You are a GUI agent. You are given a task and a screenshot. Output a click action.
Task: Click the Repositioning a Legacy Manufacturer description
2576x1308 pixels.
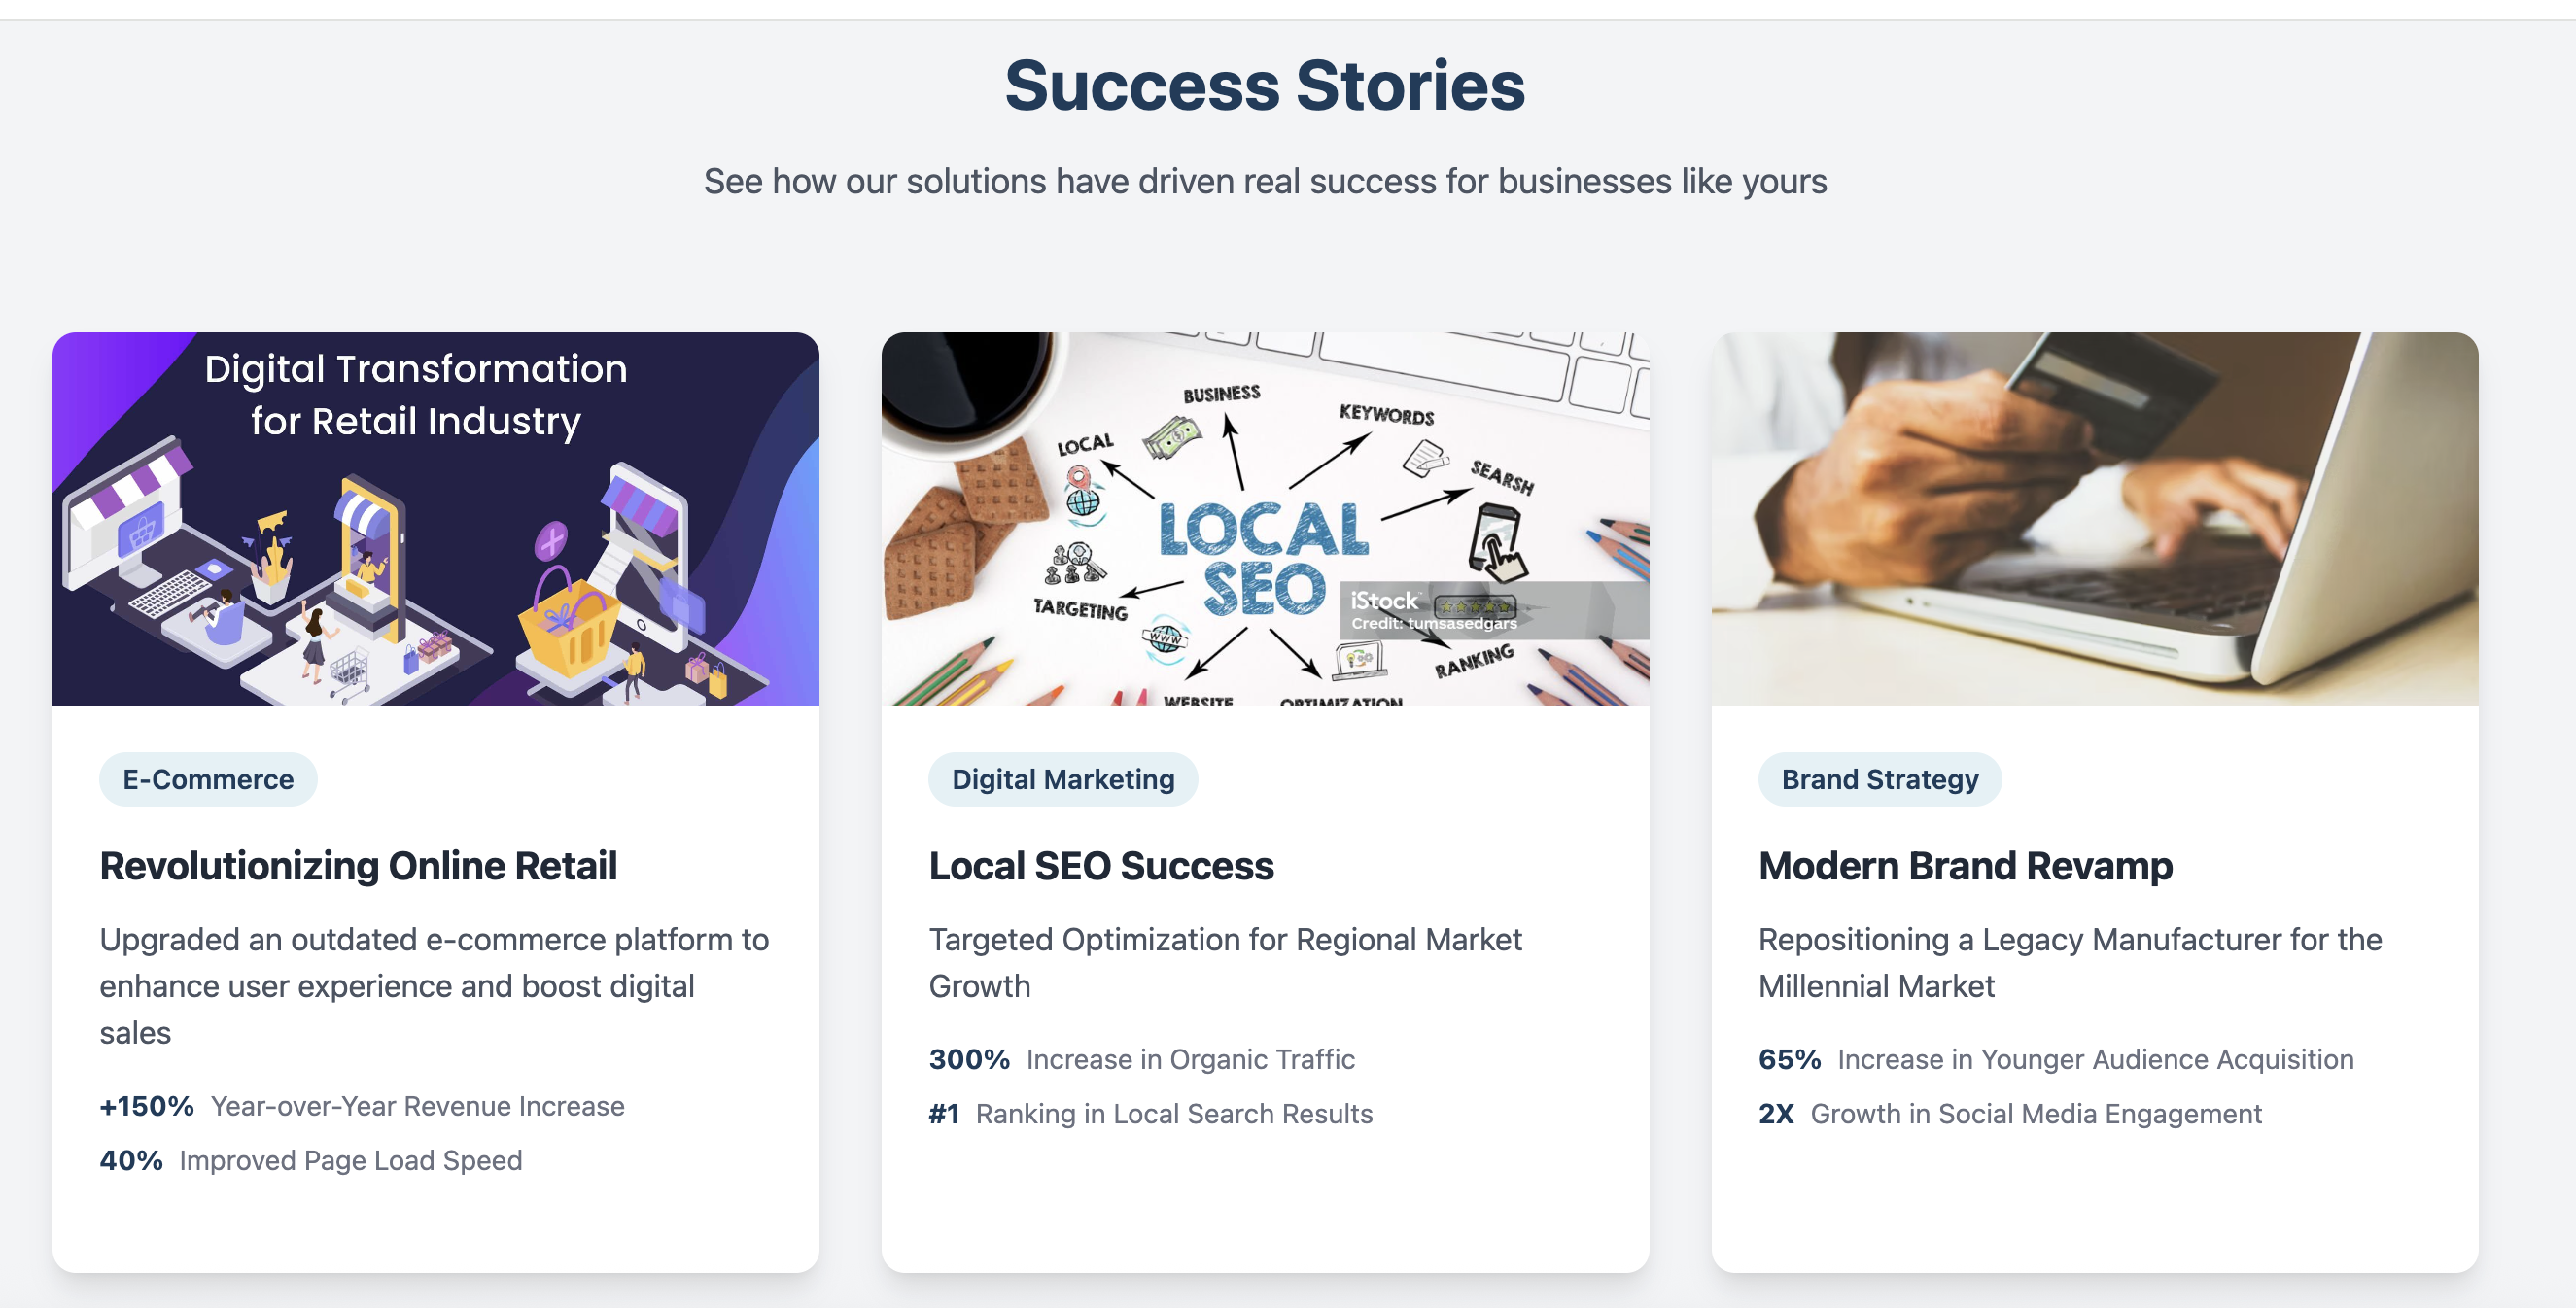[2069, 962]
